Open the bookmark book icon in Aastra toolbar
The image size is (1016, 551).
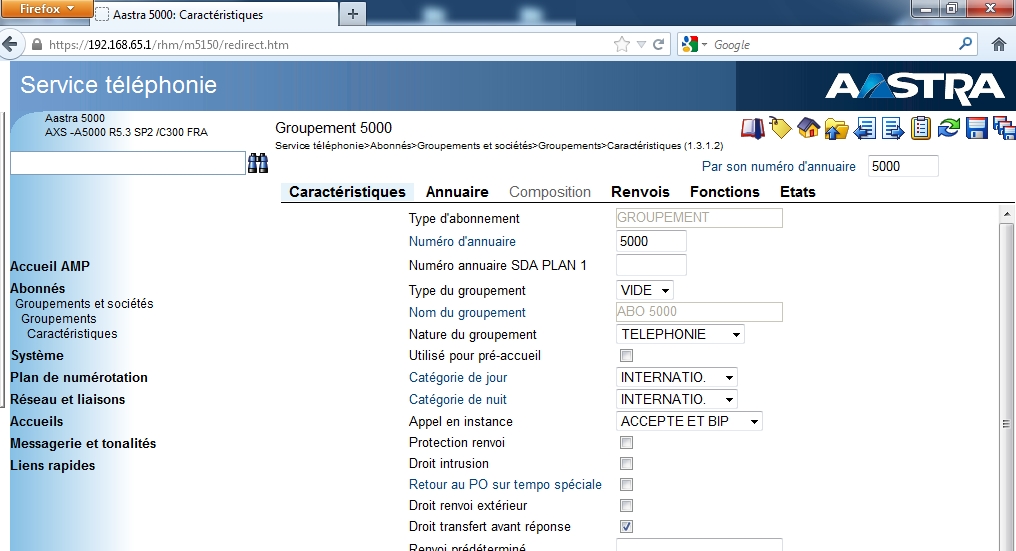pos(753,128)
